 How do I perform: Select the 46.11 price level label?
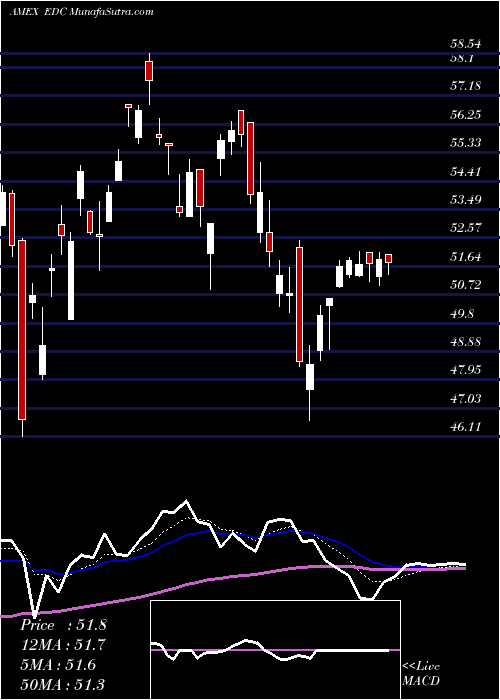[x=466, y=427]
